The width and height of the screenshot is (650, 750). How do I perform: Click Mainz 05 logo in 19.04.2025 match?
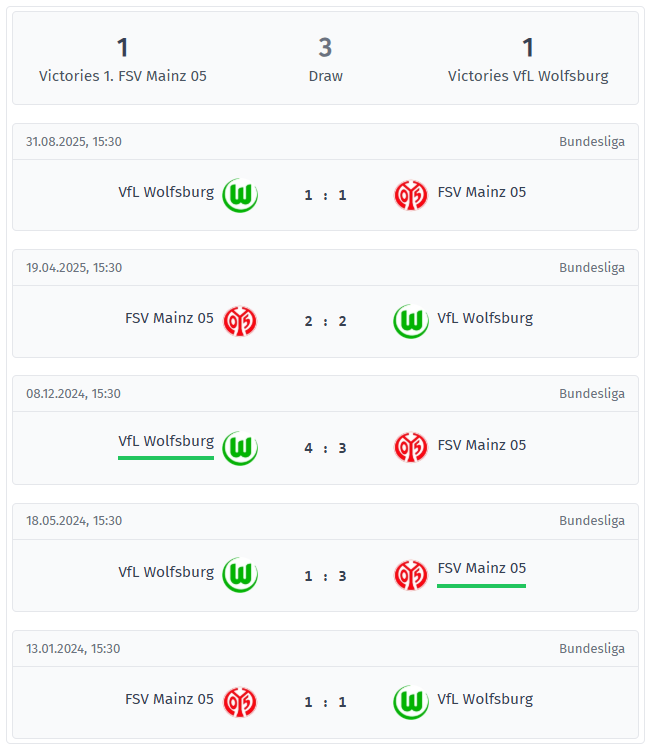(x=240, y=321)
